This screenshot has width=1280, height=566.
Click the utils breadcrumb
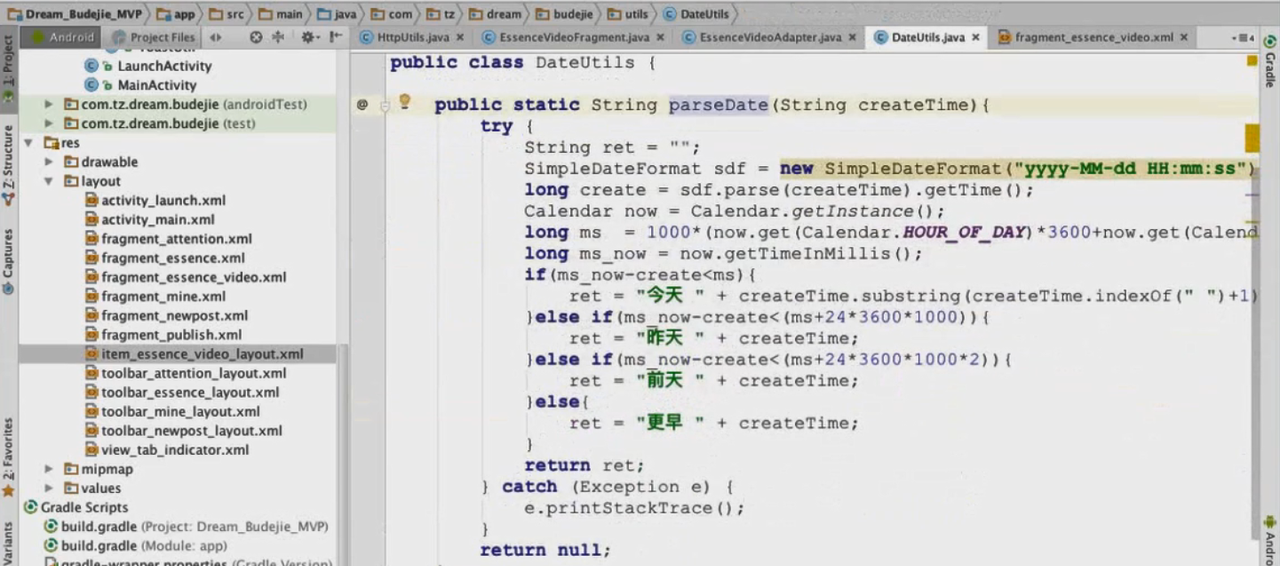[628, 14]
